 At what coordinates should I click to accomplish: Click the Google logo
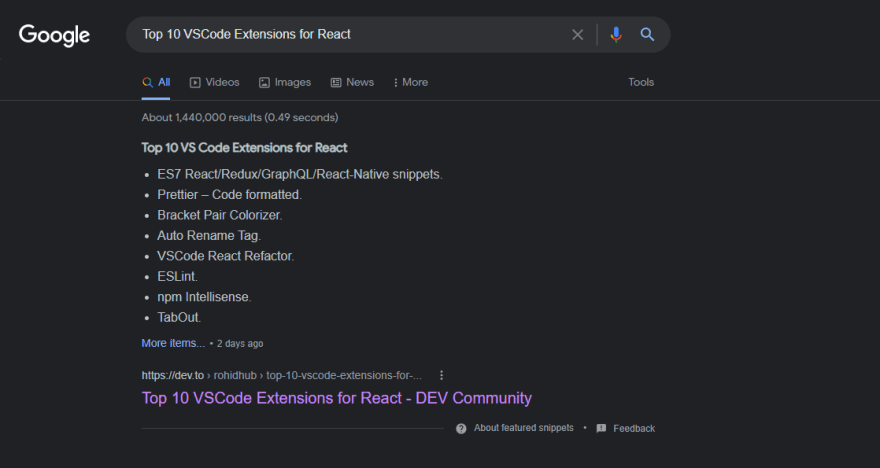click(x=54, y=35)
